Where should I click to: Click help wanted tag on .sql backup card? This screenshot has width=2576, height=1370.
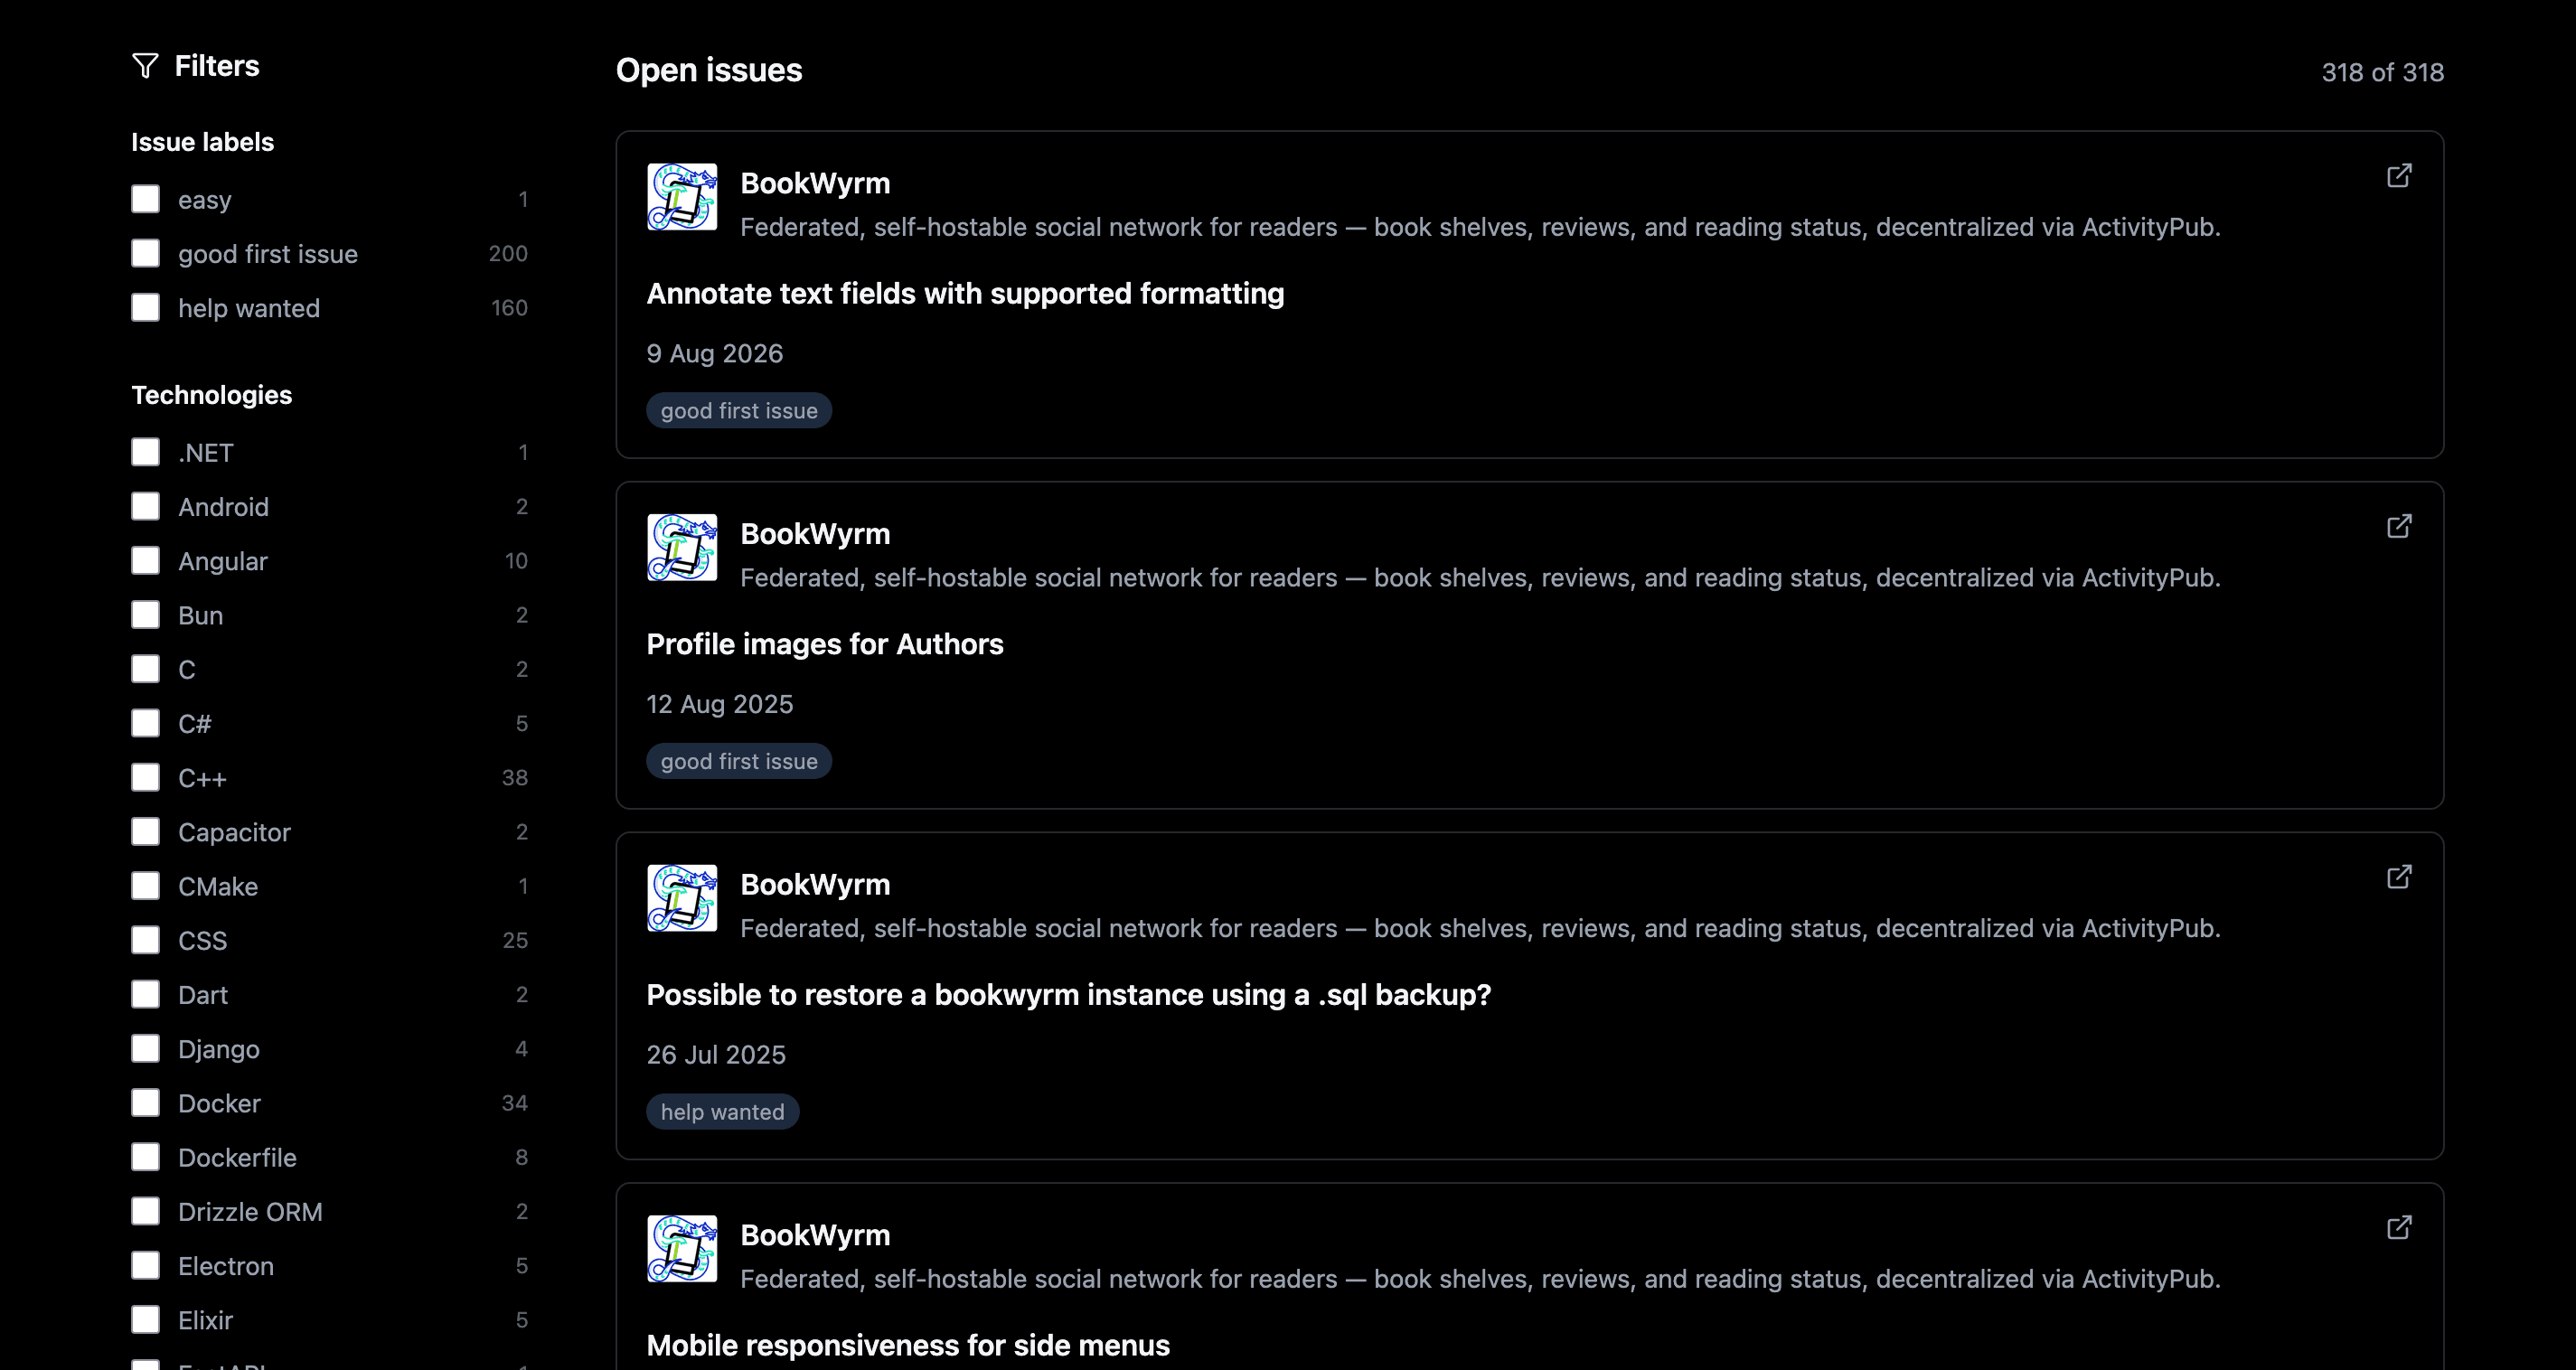point(723,1112)
